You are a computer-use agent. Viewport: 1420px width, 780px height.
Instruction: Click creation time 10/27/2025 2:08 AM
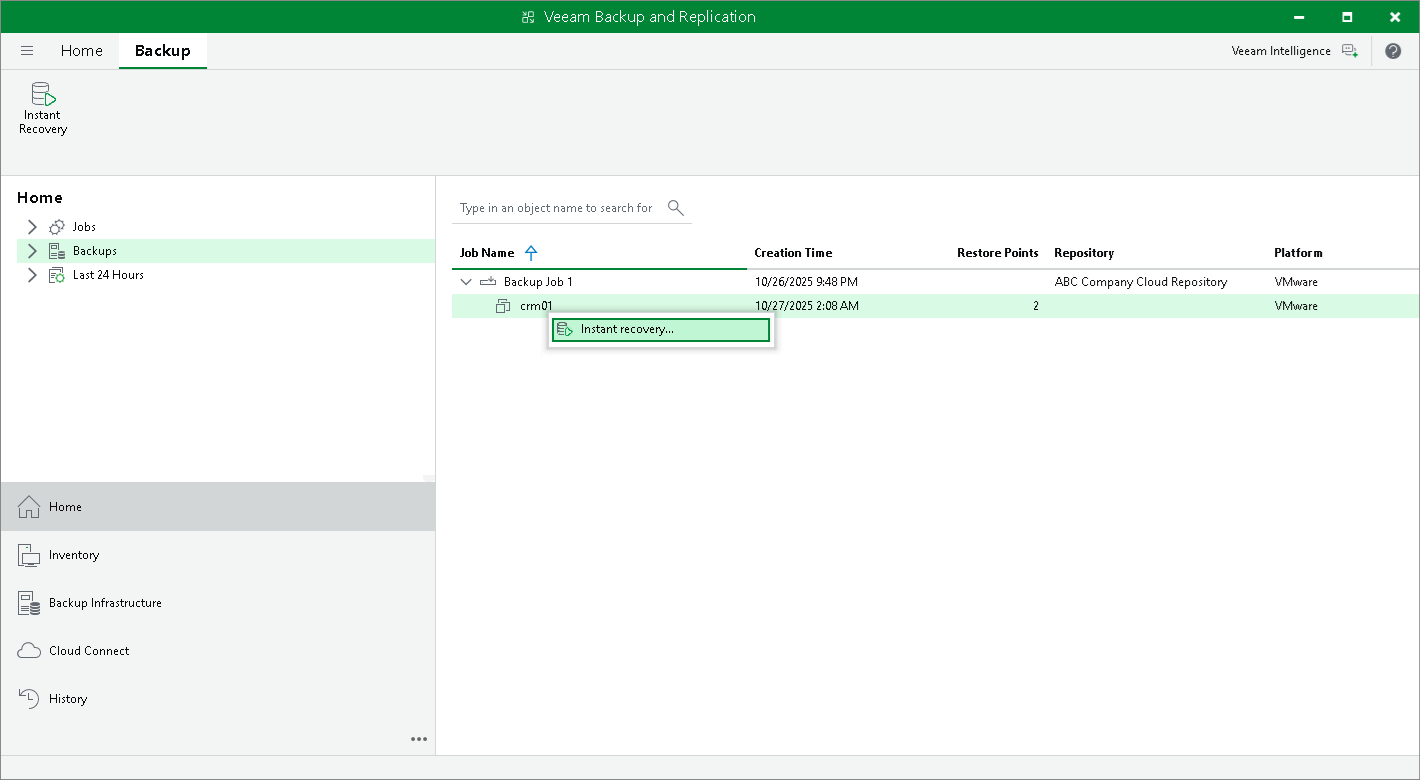tap(806, 306)
